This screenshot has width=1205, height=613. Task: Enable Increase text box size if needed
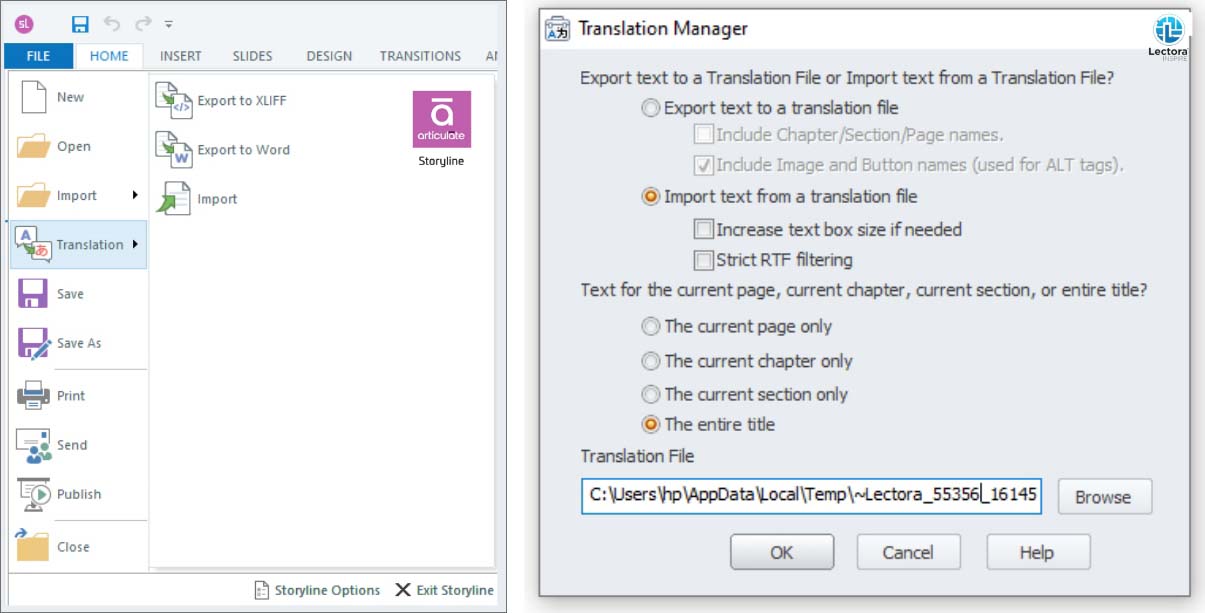pyautogui.click(x=703, y=229)
